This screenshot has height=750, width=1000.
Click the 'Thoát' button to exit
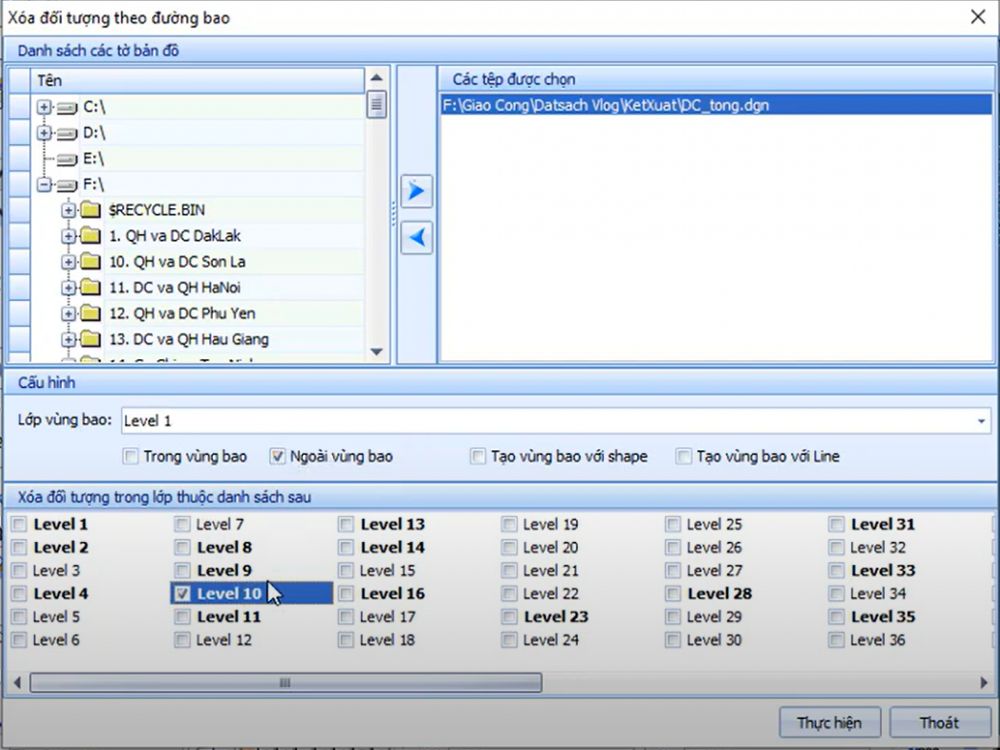pos(938,722)
